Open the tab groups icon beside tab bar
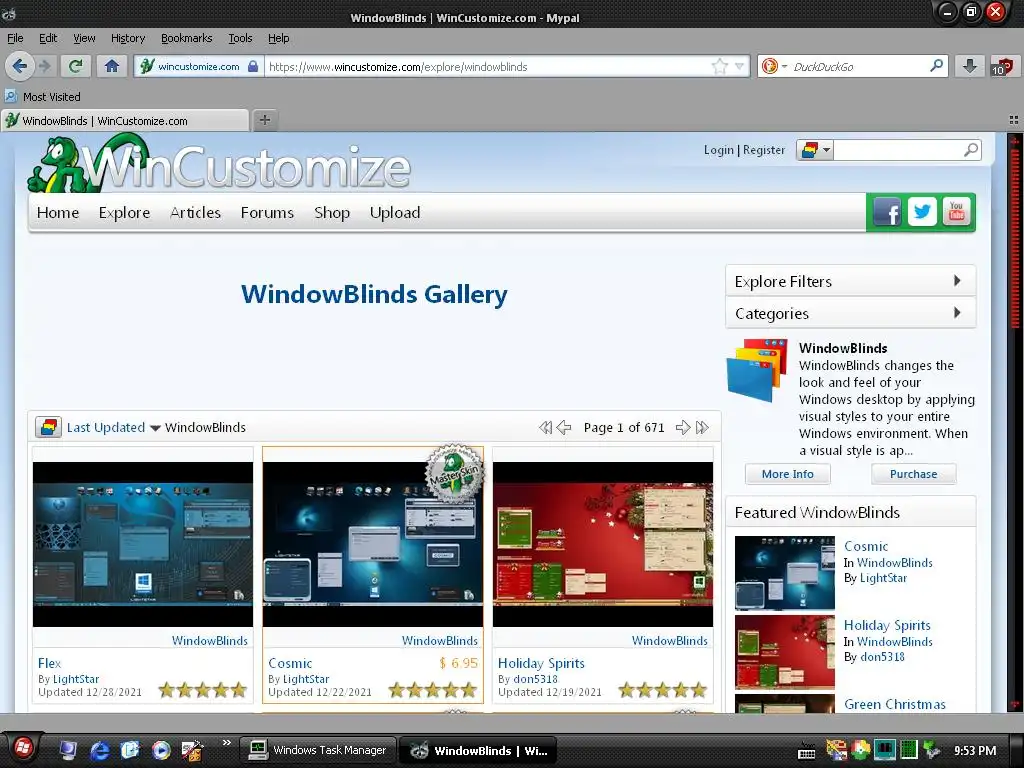Viewport: 1024px width, 768px height. [x=1014, y=120]
